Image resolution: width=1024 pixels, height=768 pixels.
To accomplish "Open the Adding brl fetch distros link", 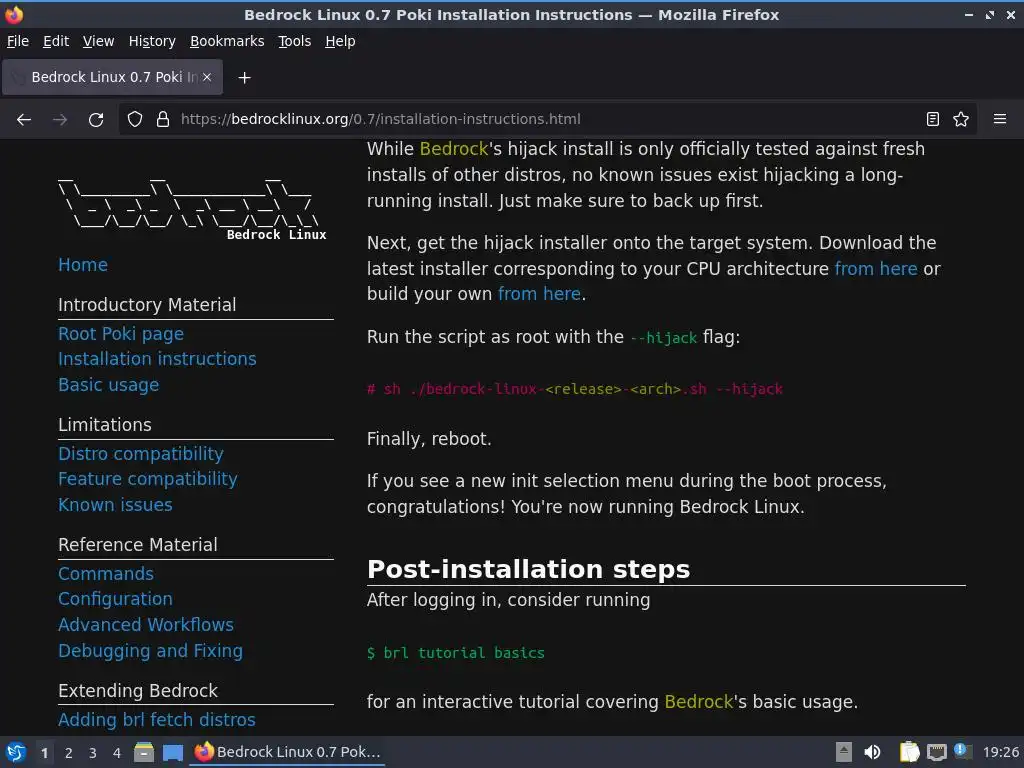I will click(x=157, y=720).
